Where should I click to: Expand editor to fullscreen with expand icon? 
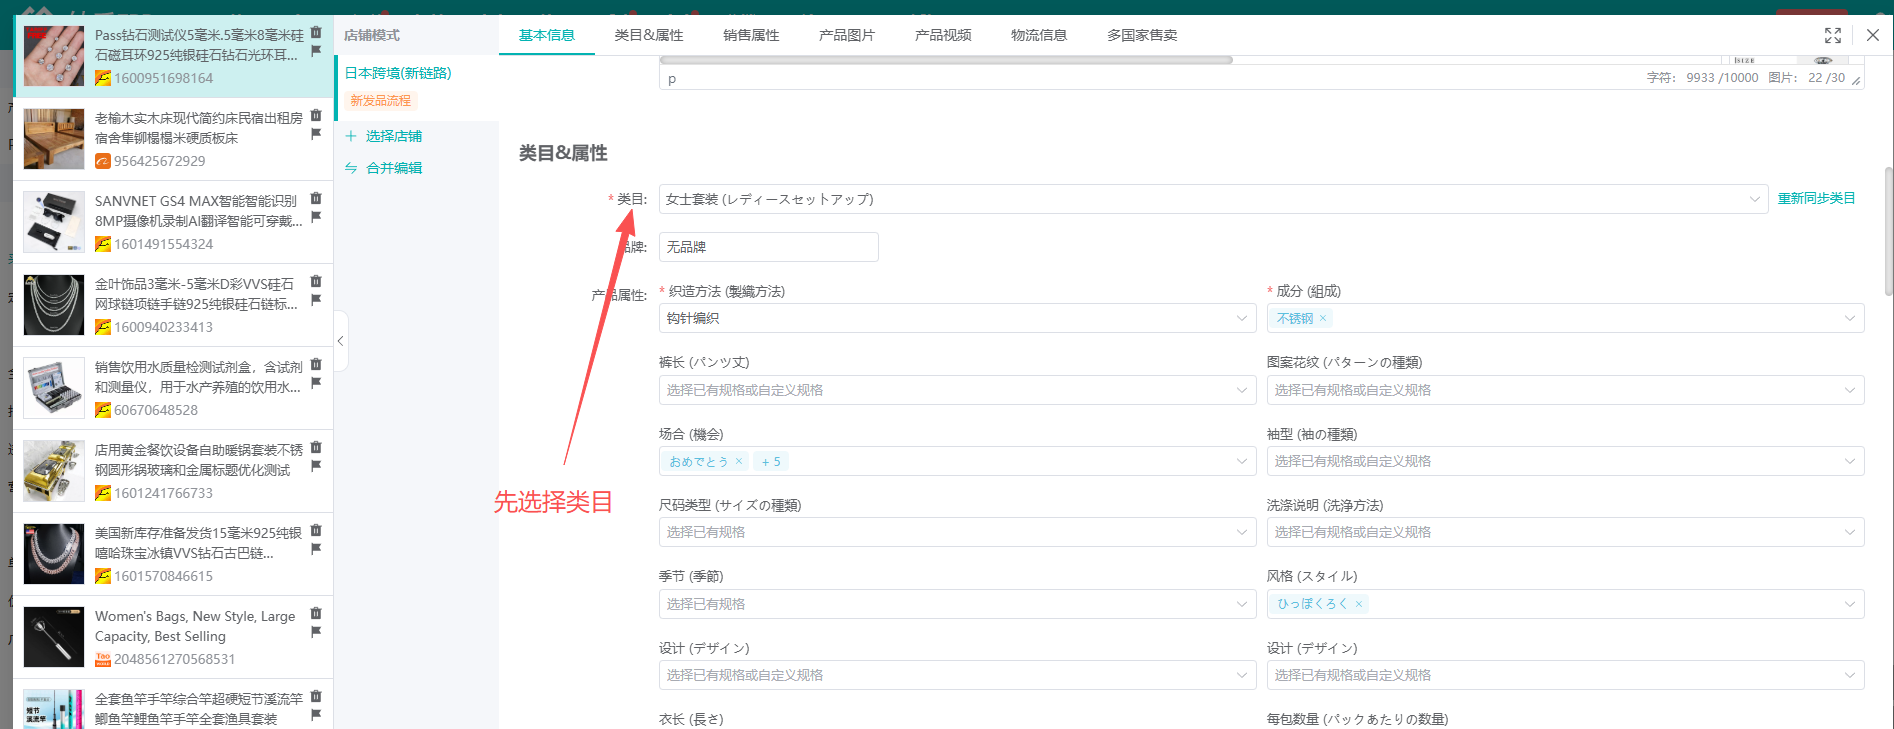1832,35
